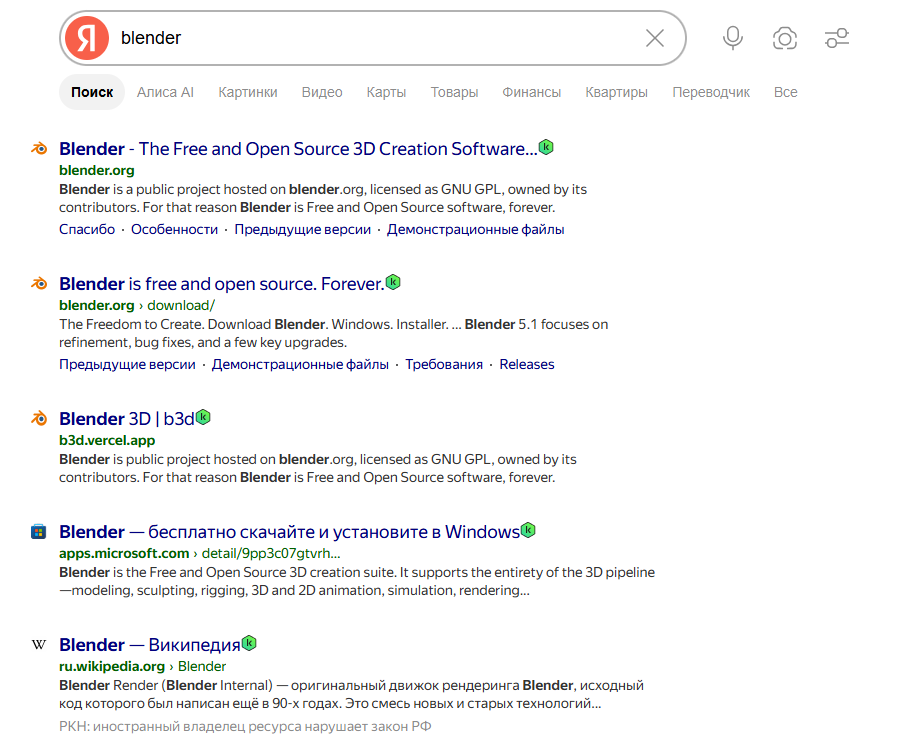Click the РКН notice text

tap(245, 726)
